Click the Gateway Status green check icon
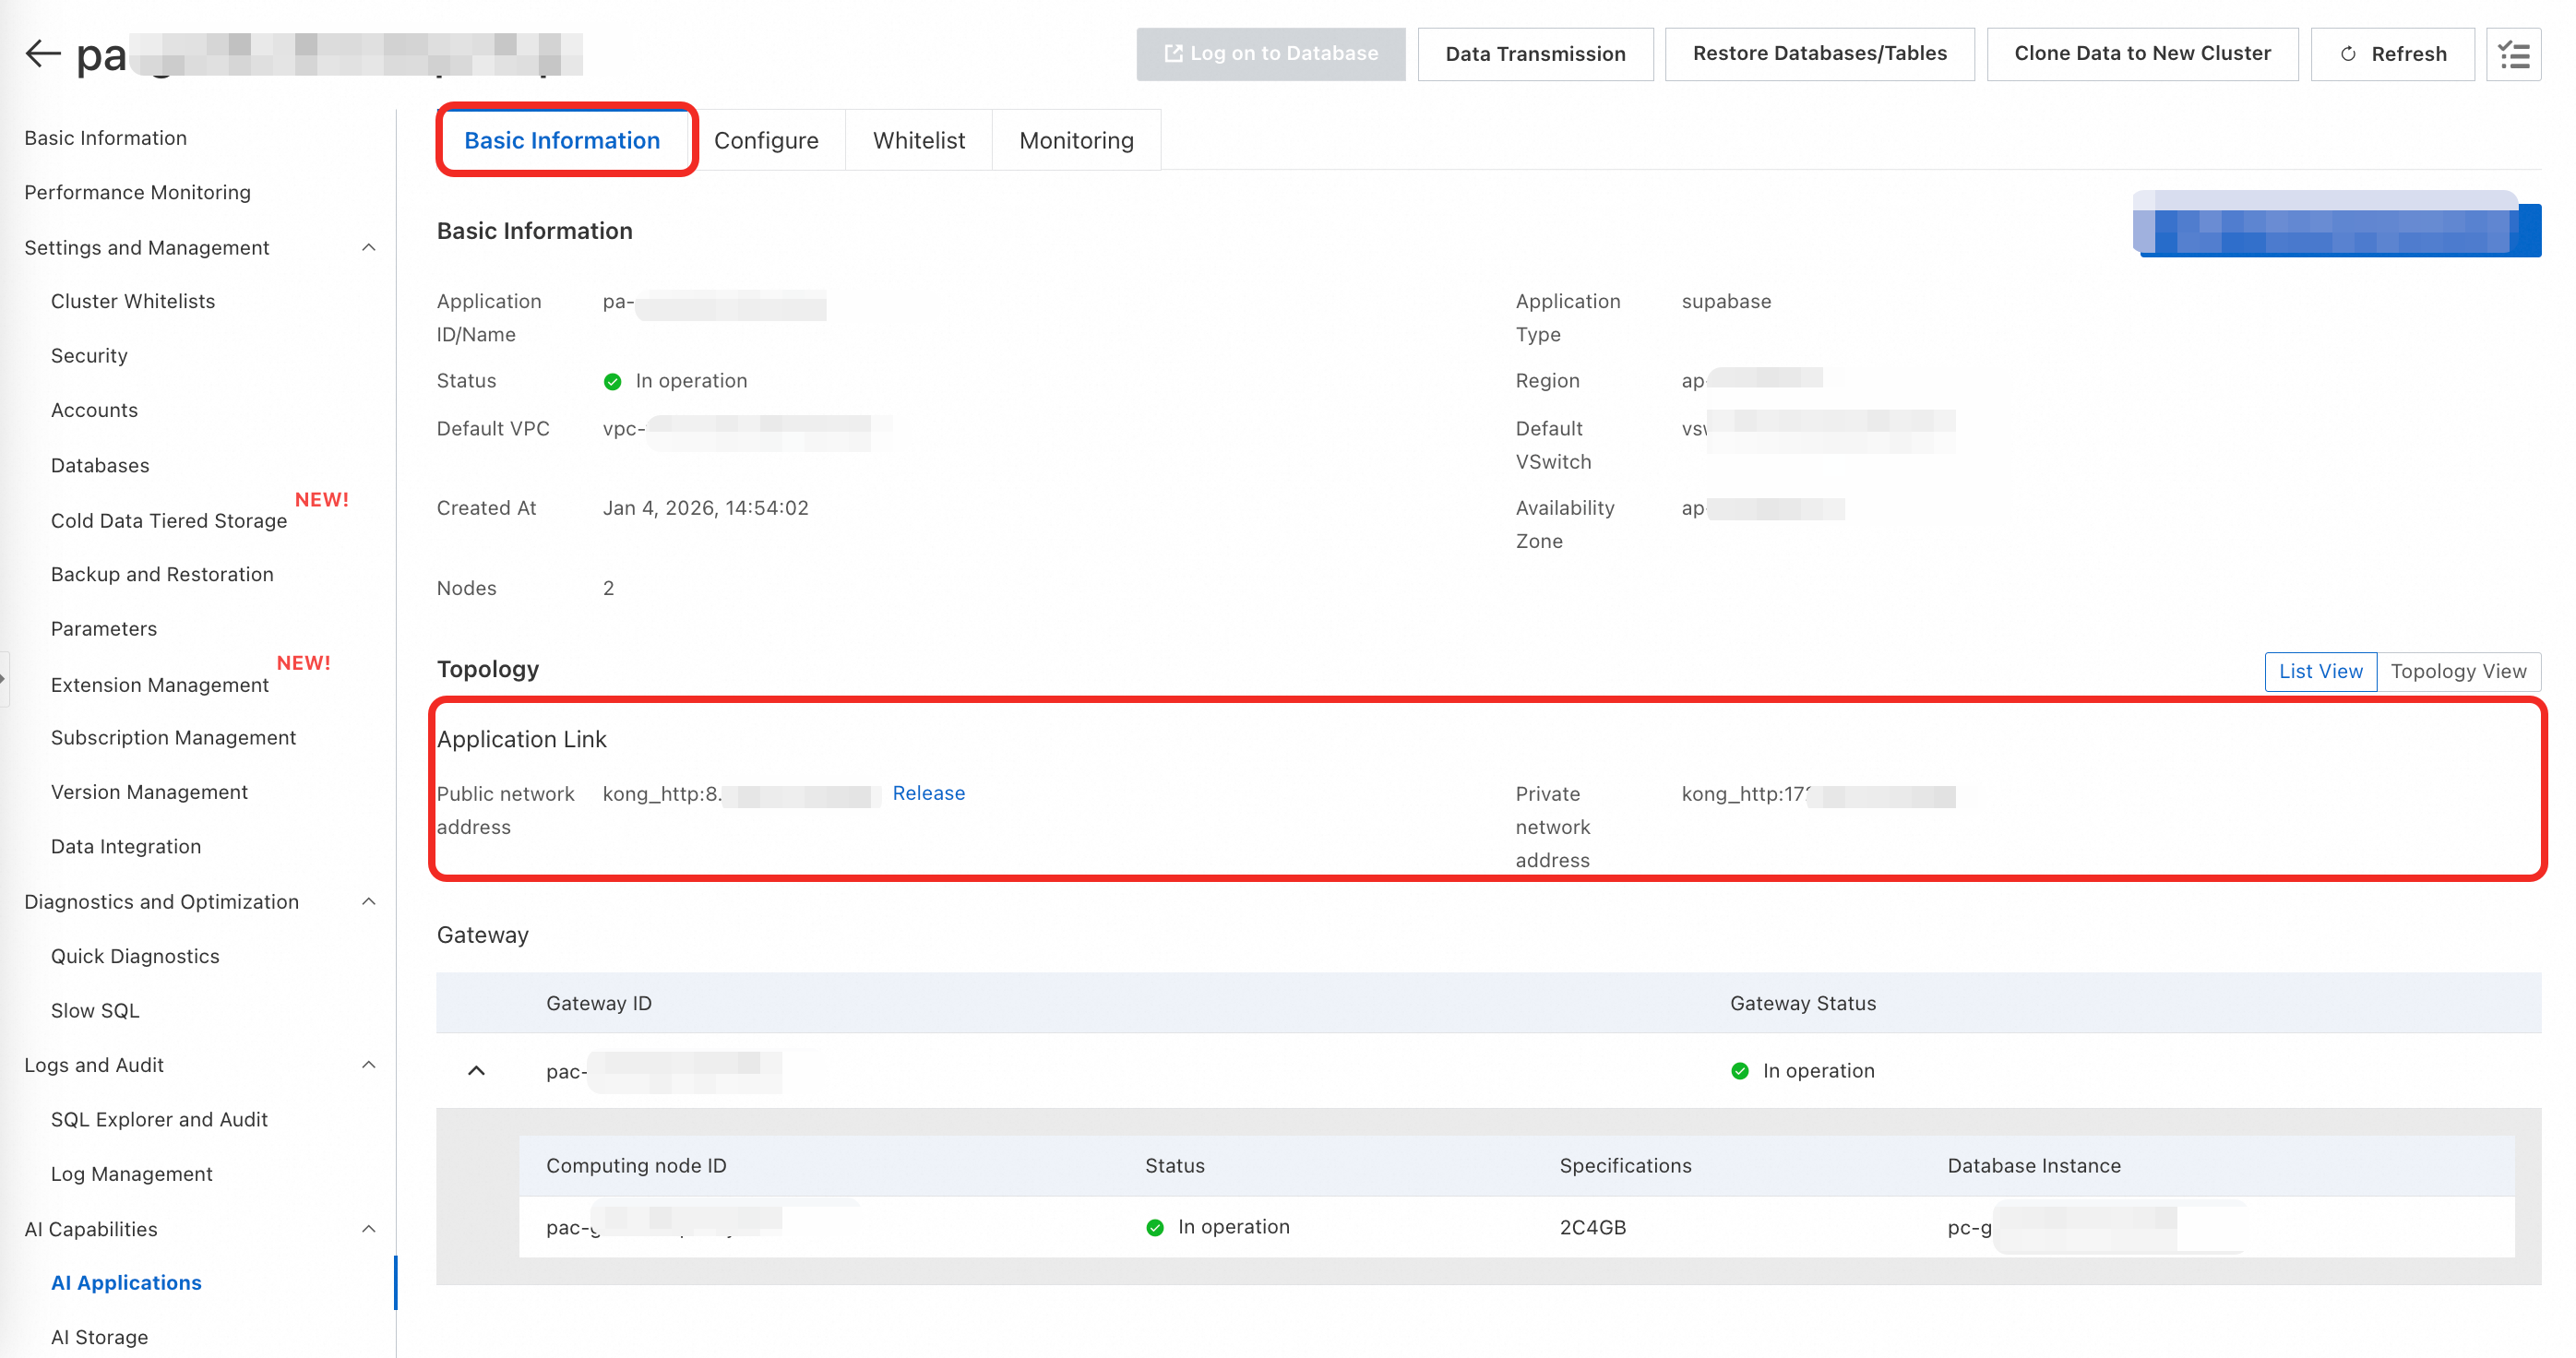The image size is (2576, 1358). point(1740,1071)
